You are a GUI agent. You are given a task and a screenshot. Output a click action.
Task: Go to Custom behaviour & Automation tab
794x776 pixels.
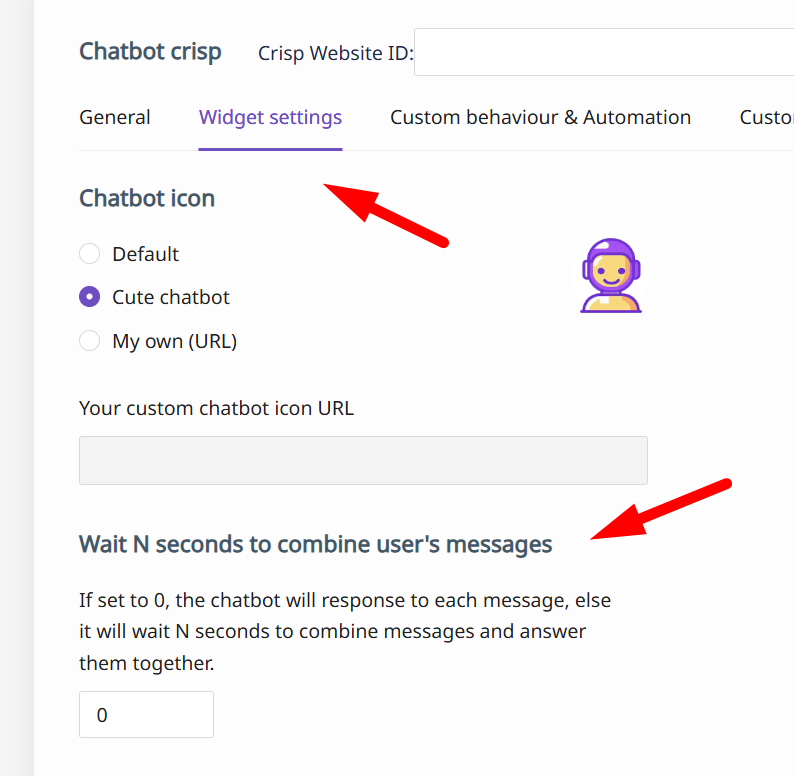[x=540, y=117]
